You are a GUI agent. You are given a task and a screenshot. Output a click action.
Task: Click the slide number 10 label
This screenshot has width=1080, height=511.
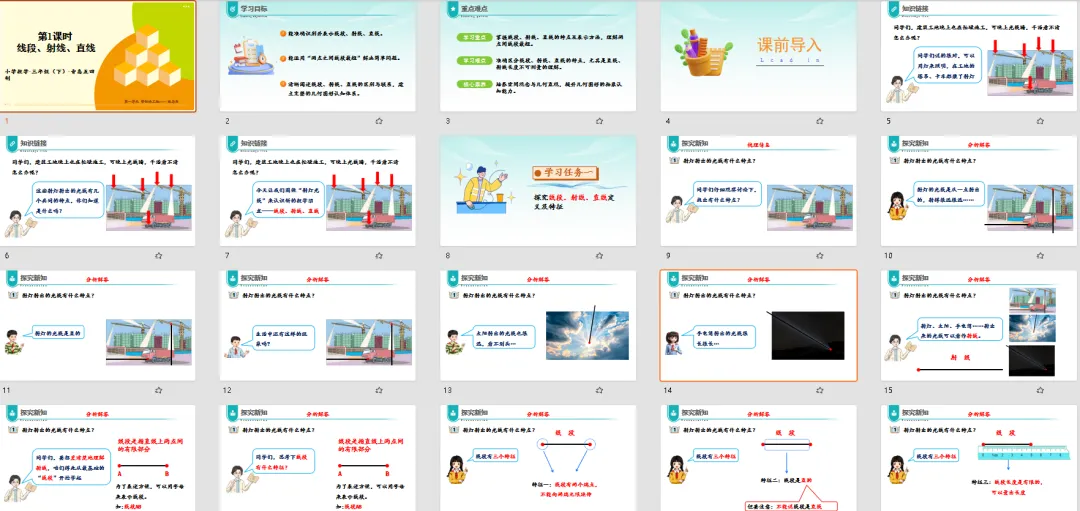coord(891,256)
